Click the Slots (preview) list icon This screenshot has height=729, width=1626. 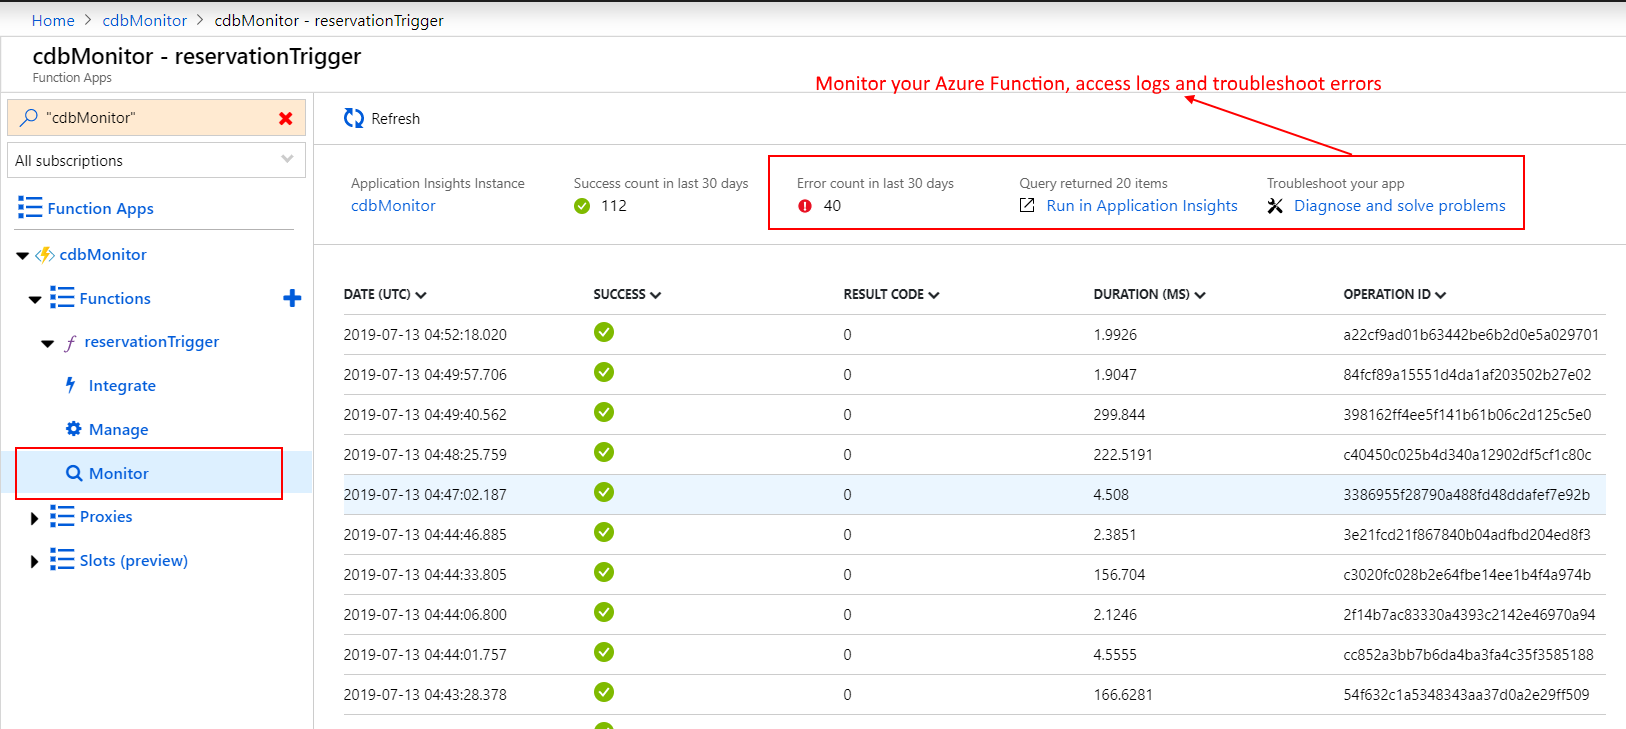click(x=62, y=560)
